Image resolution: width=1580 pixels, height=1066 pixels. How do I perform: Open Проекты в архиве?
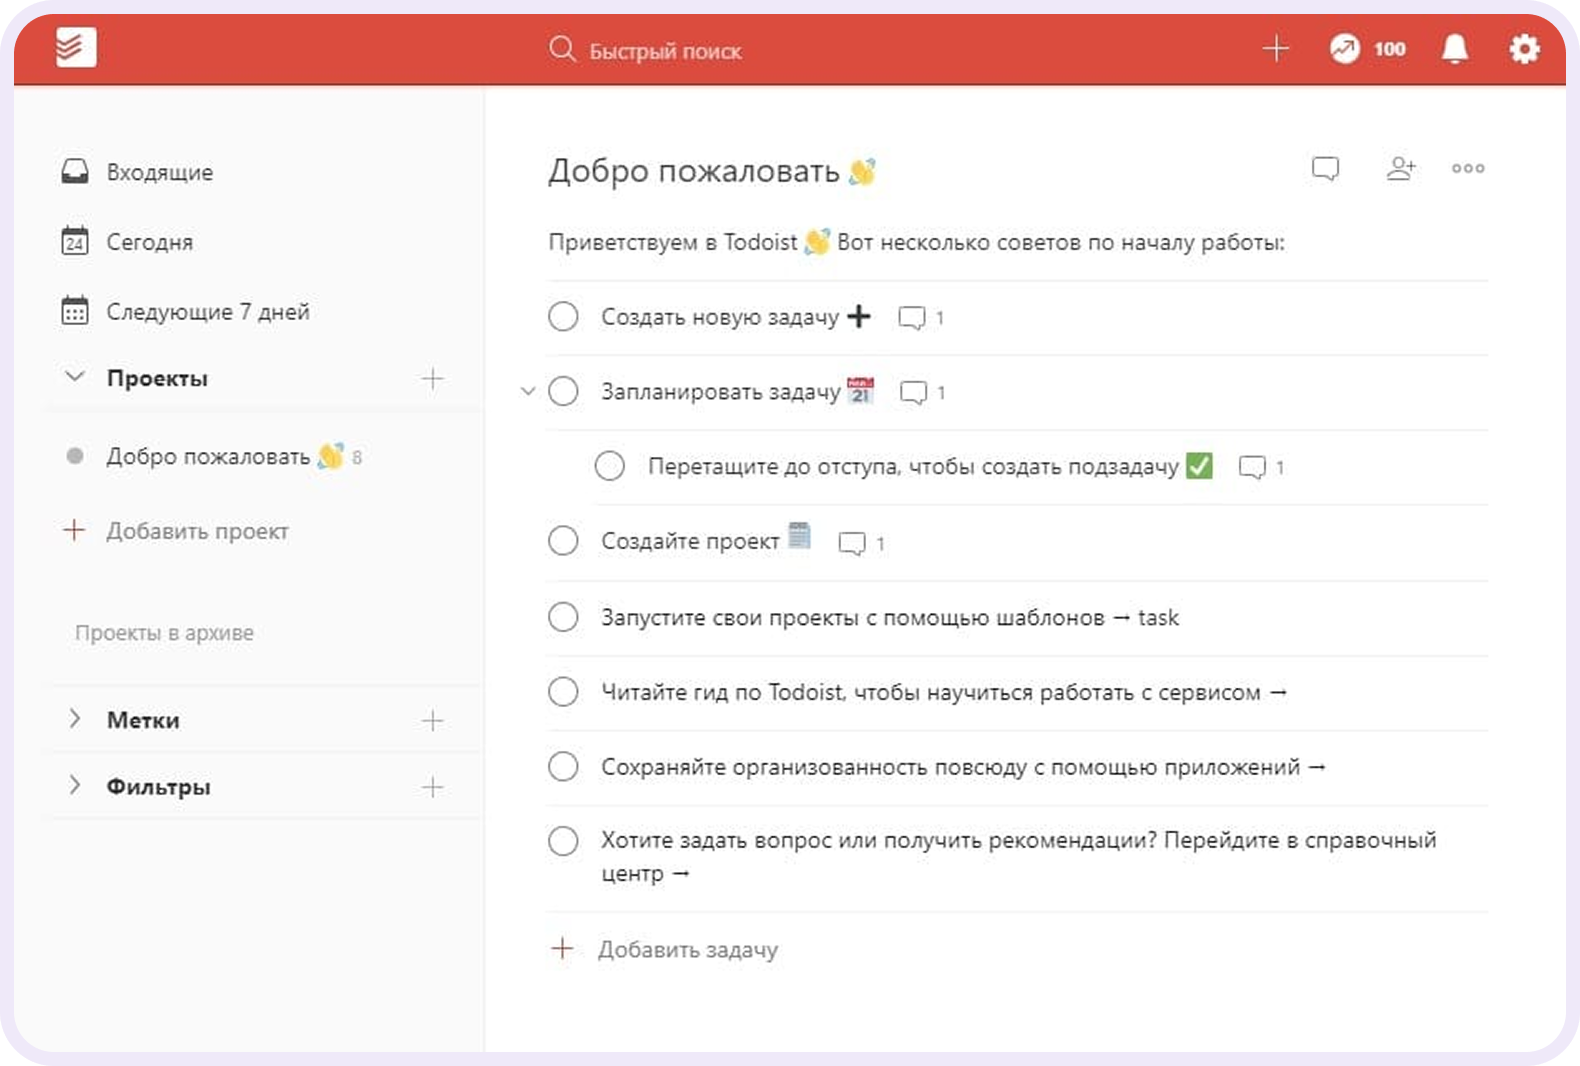point(164,633)
